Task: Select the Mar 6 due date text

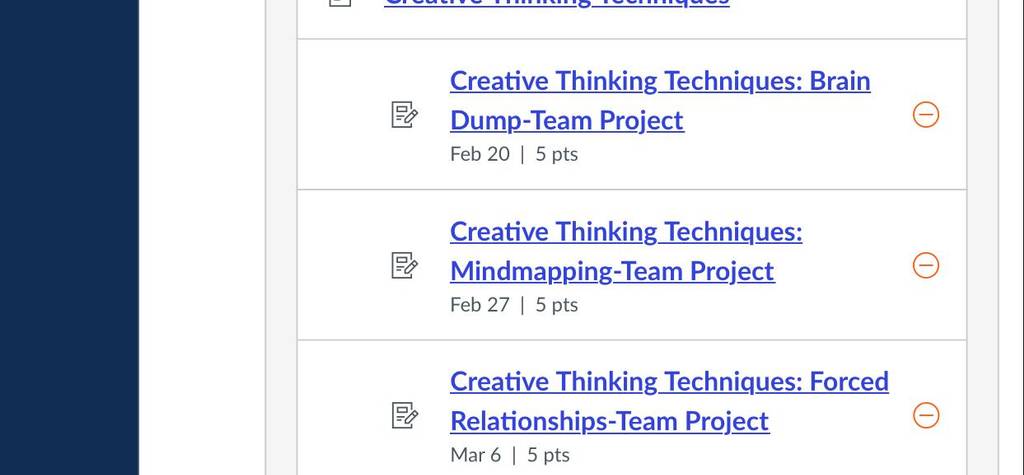Action: (475, 455)
